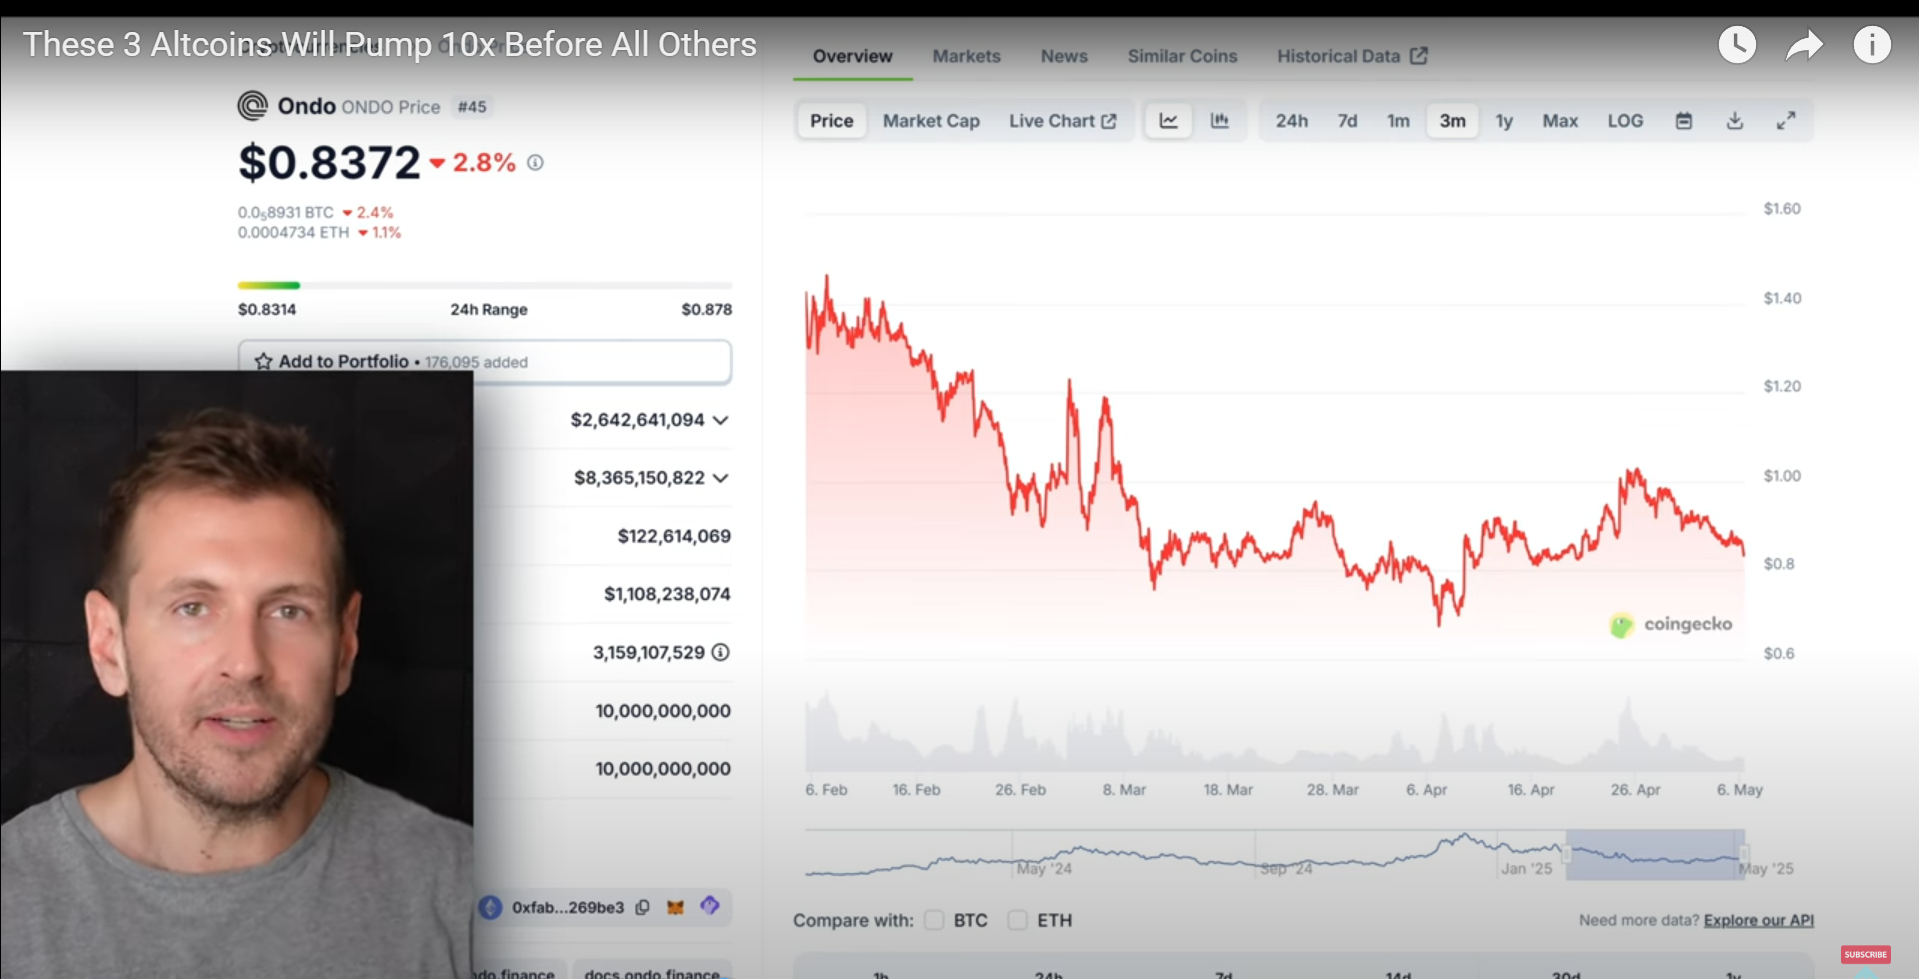Click the Add to Portfolio button
1919x979 pixels.
click(x=485, y=362)
